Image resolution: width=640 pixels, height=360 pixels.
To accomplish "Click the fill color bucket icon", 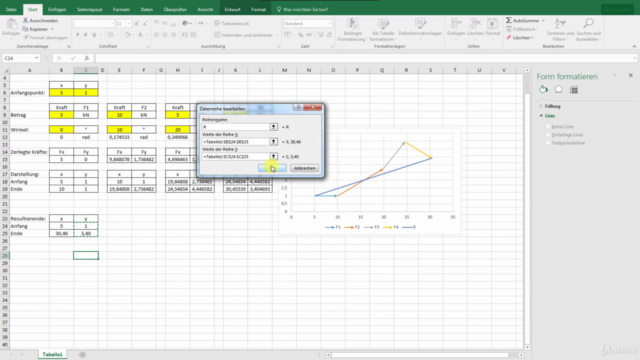I will [127, 35].
